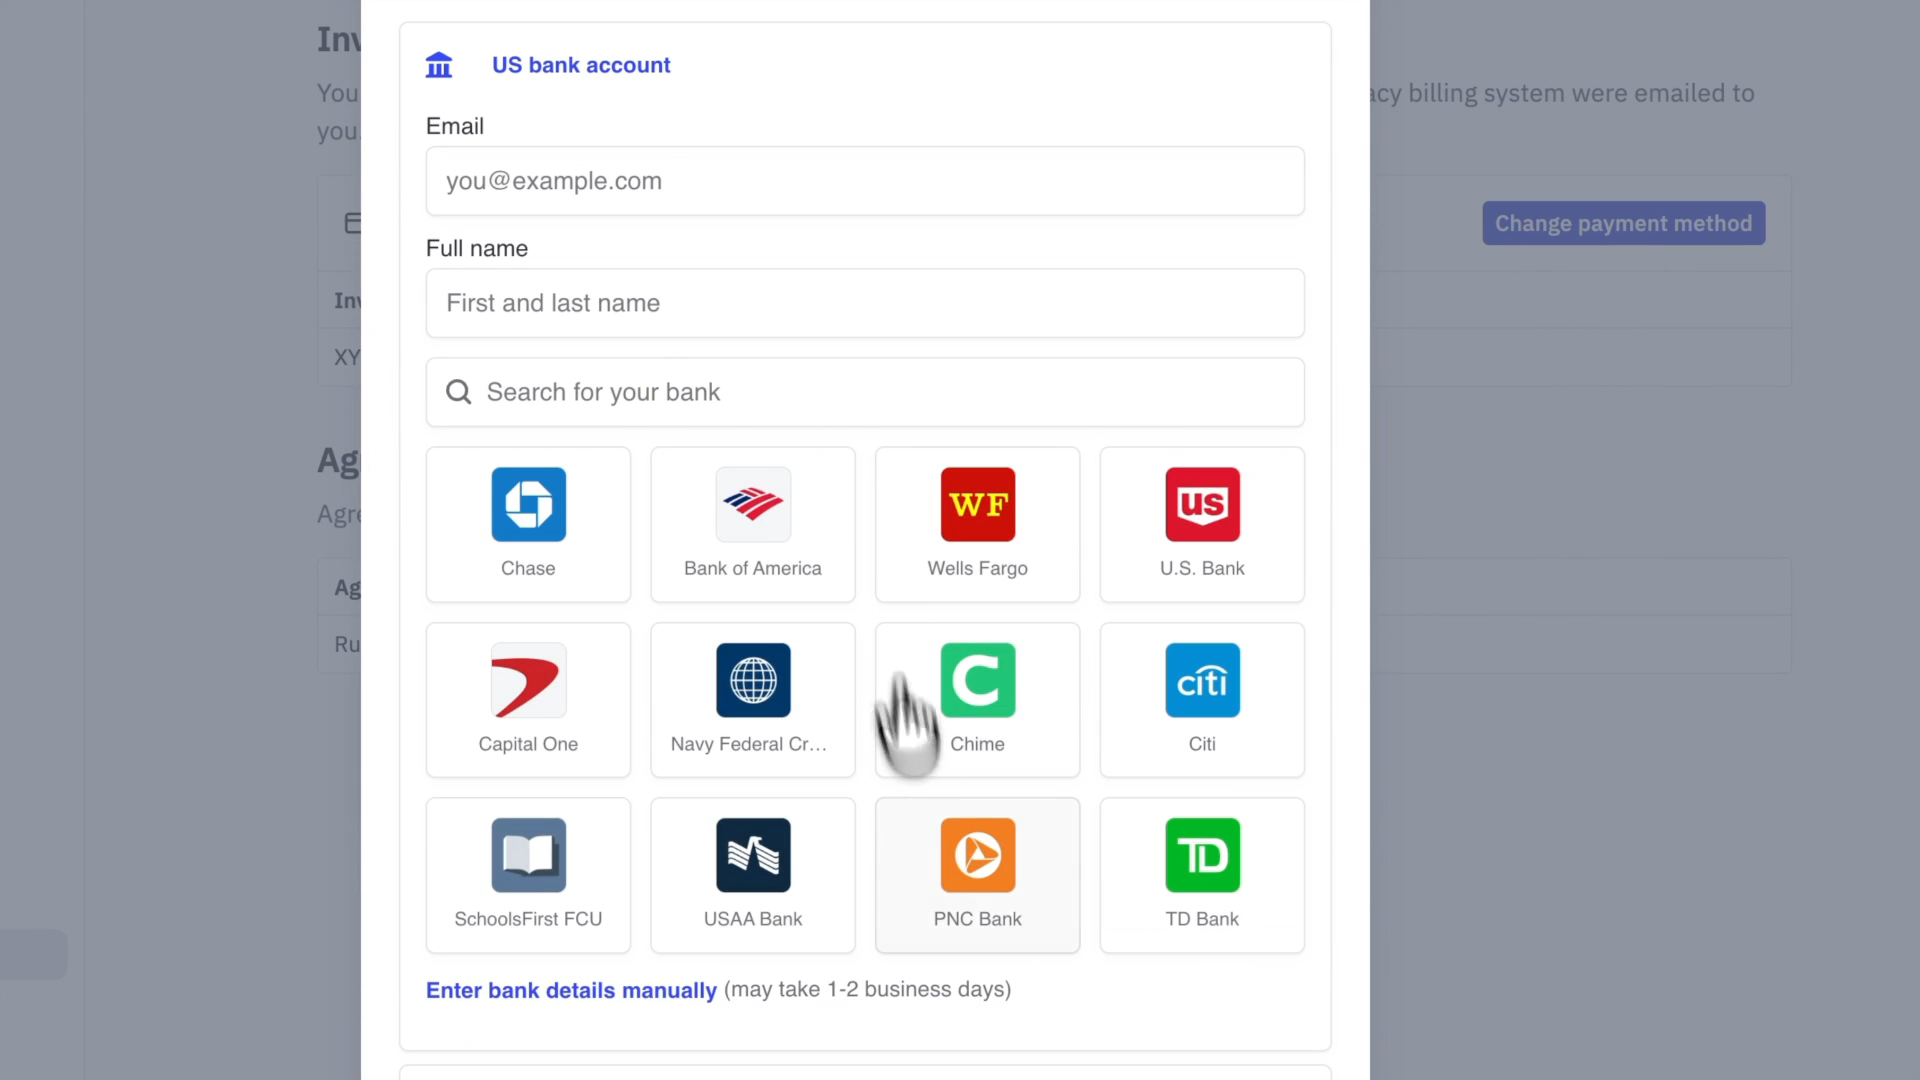Select the TD Bank logo
This screenshot has height=1080, width=1920.
pyautogui.click(x=1202, y=855)
